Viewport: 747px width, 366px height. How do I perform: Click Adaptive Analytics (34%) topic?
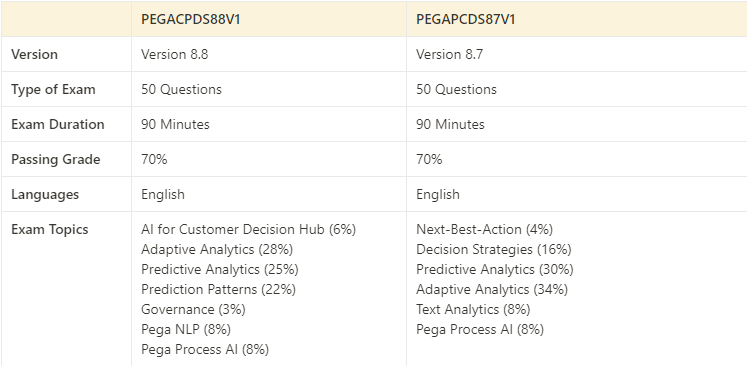tap(492, 289)
